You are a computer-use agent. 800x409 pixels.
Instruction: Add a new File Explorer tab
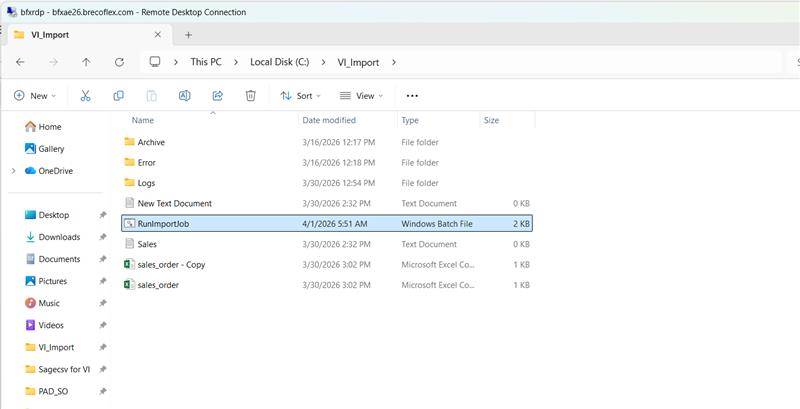[x=188, y=35]
